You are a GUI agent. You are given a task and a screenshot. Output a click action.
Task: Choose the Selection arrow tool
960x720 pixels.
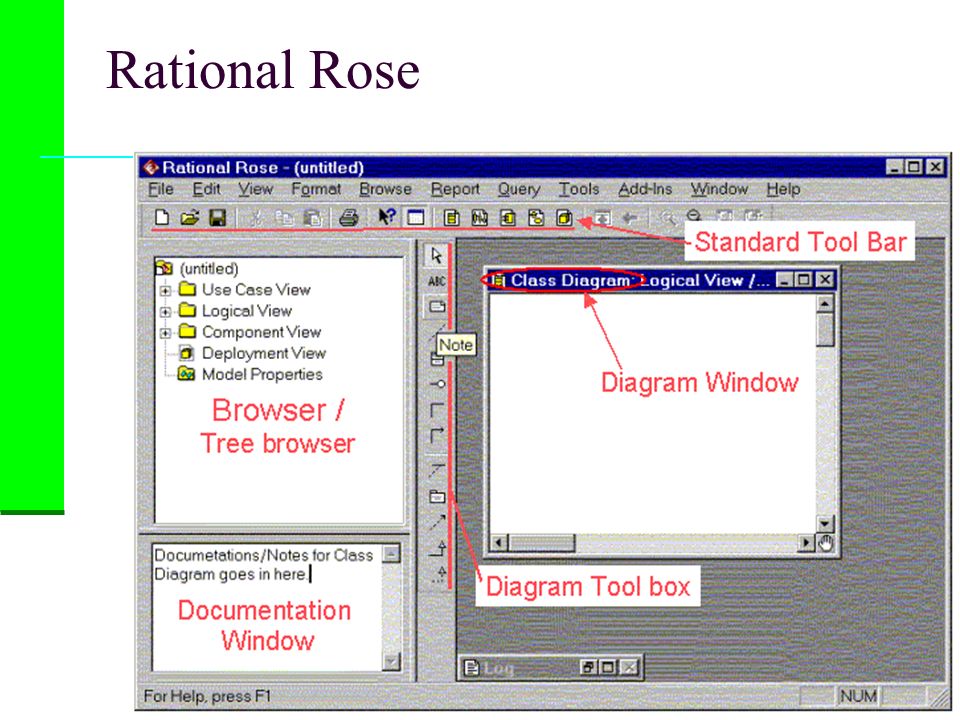coord(437,255)
